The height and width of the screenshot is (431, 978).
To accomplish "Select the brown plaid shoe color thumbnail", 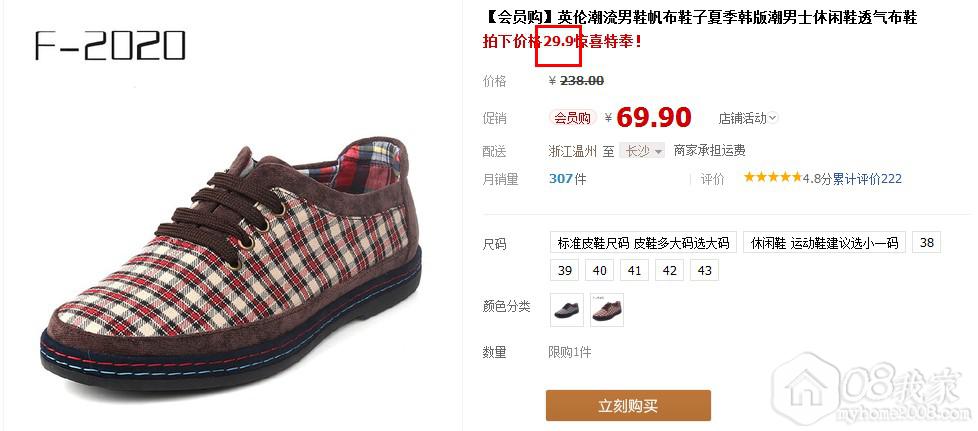I will pos(607,310).
